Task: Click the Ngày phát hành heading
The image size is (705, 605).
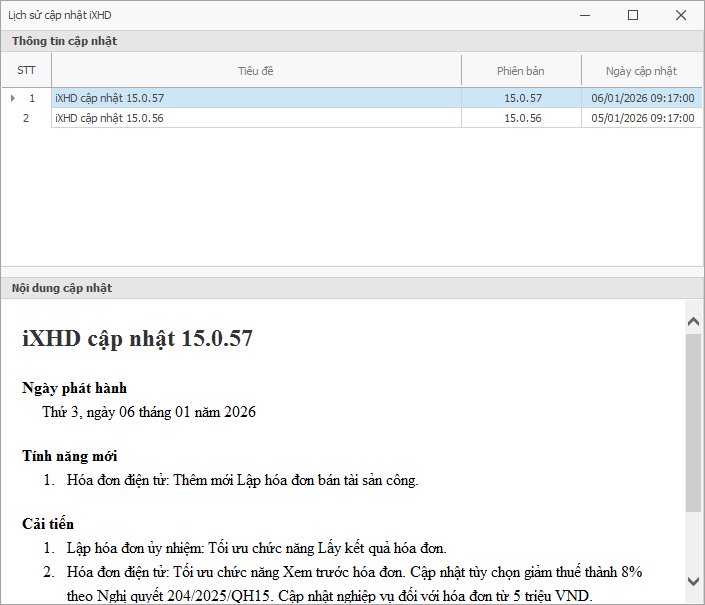Action: tap(75, 388)
